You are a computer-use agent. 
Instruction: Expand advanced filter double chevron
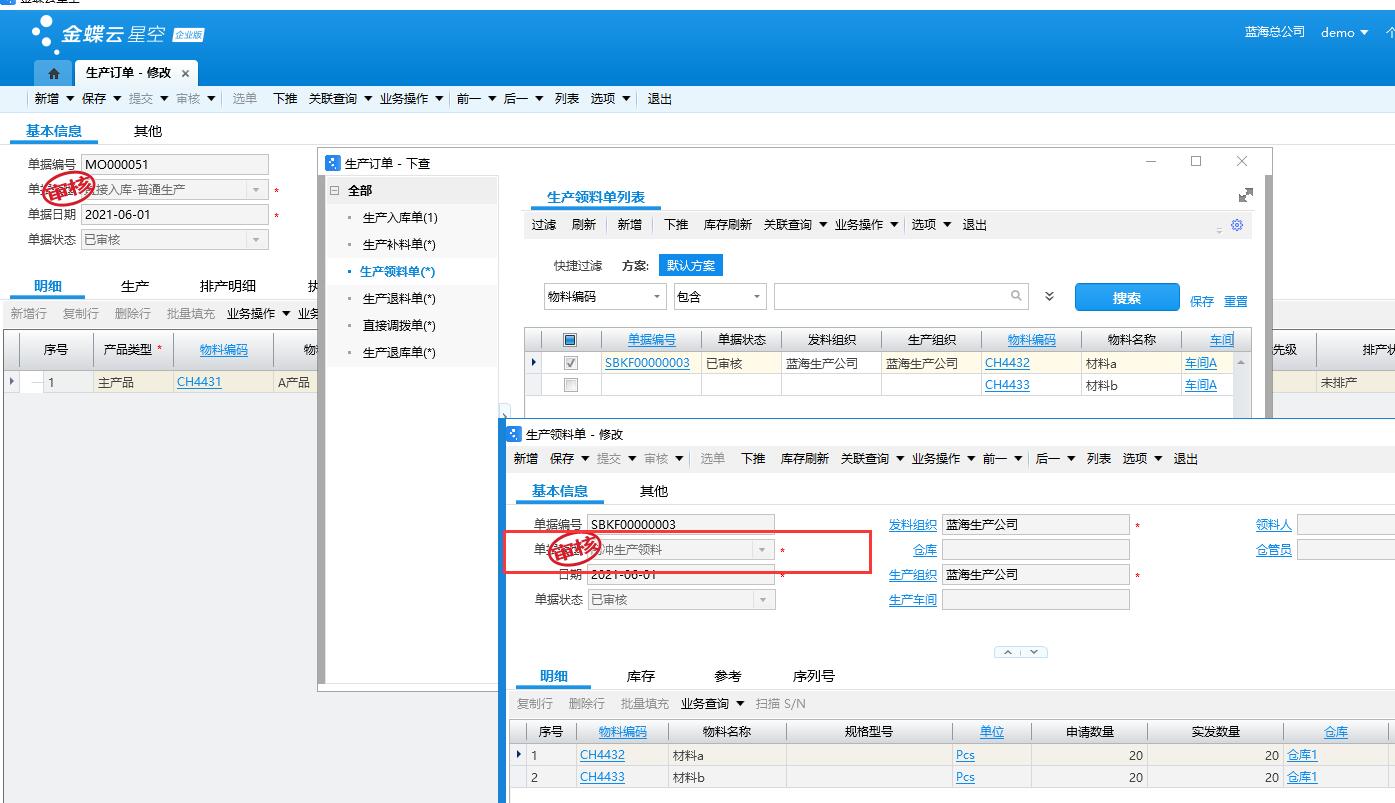pyautogui.click(x=1049, y=297)
